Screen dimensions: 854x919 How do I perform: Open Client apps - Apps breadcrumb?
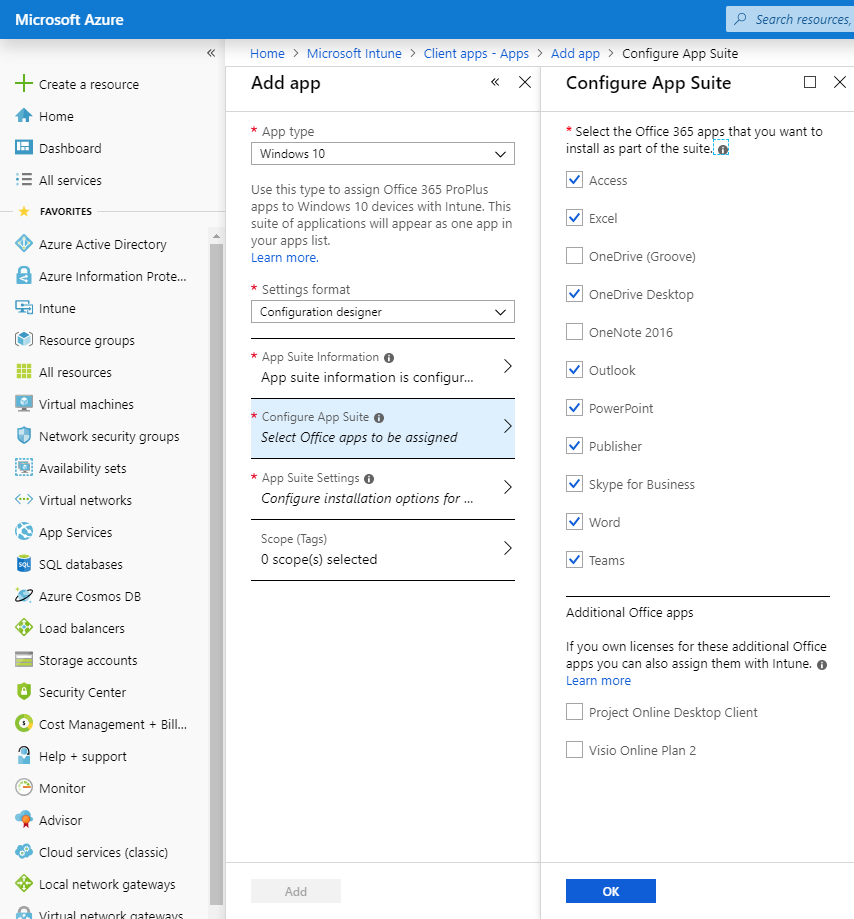[x=476, y=53]
